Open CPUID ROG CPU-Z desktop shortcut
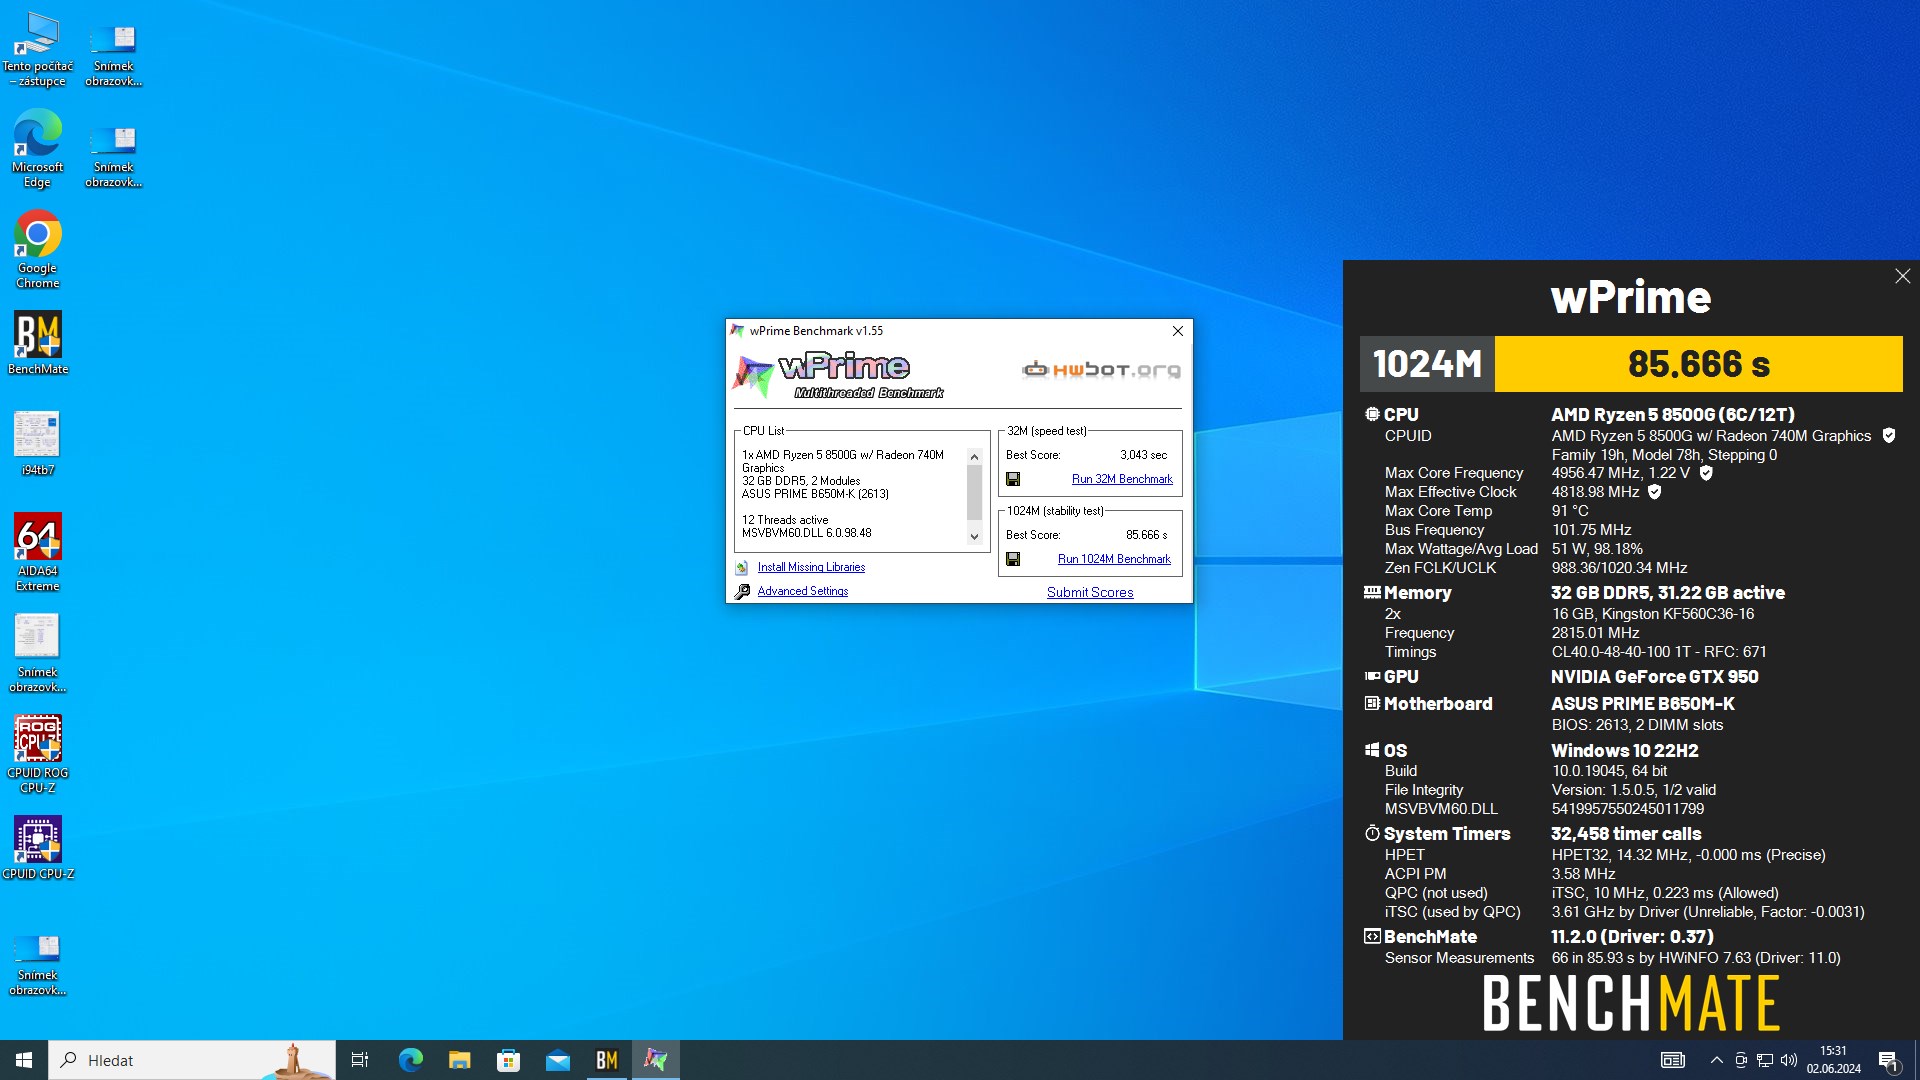 point(38,754)
